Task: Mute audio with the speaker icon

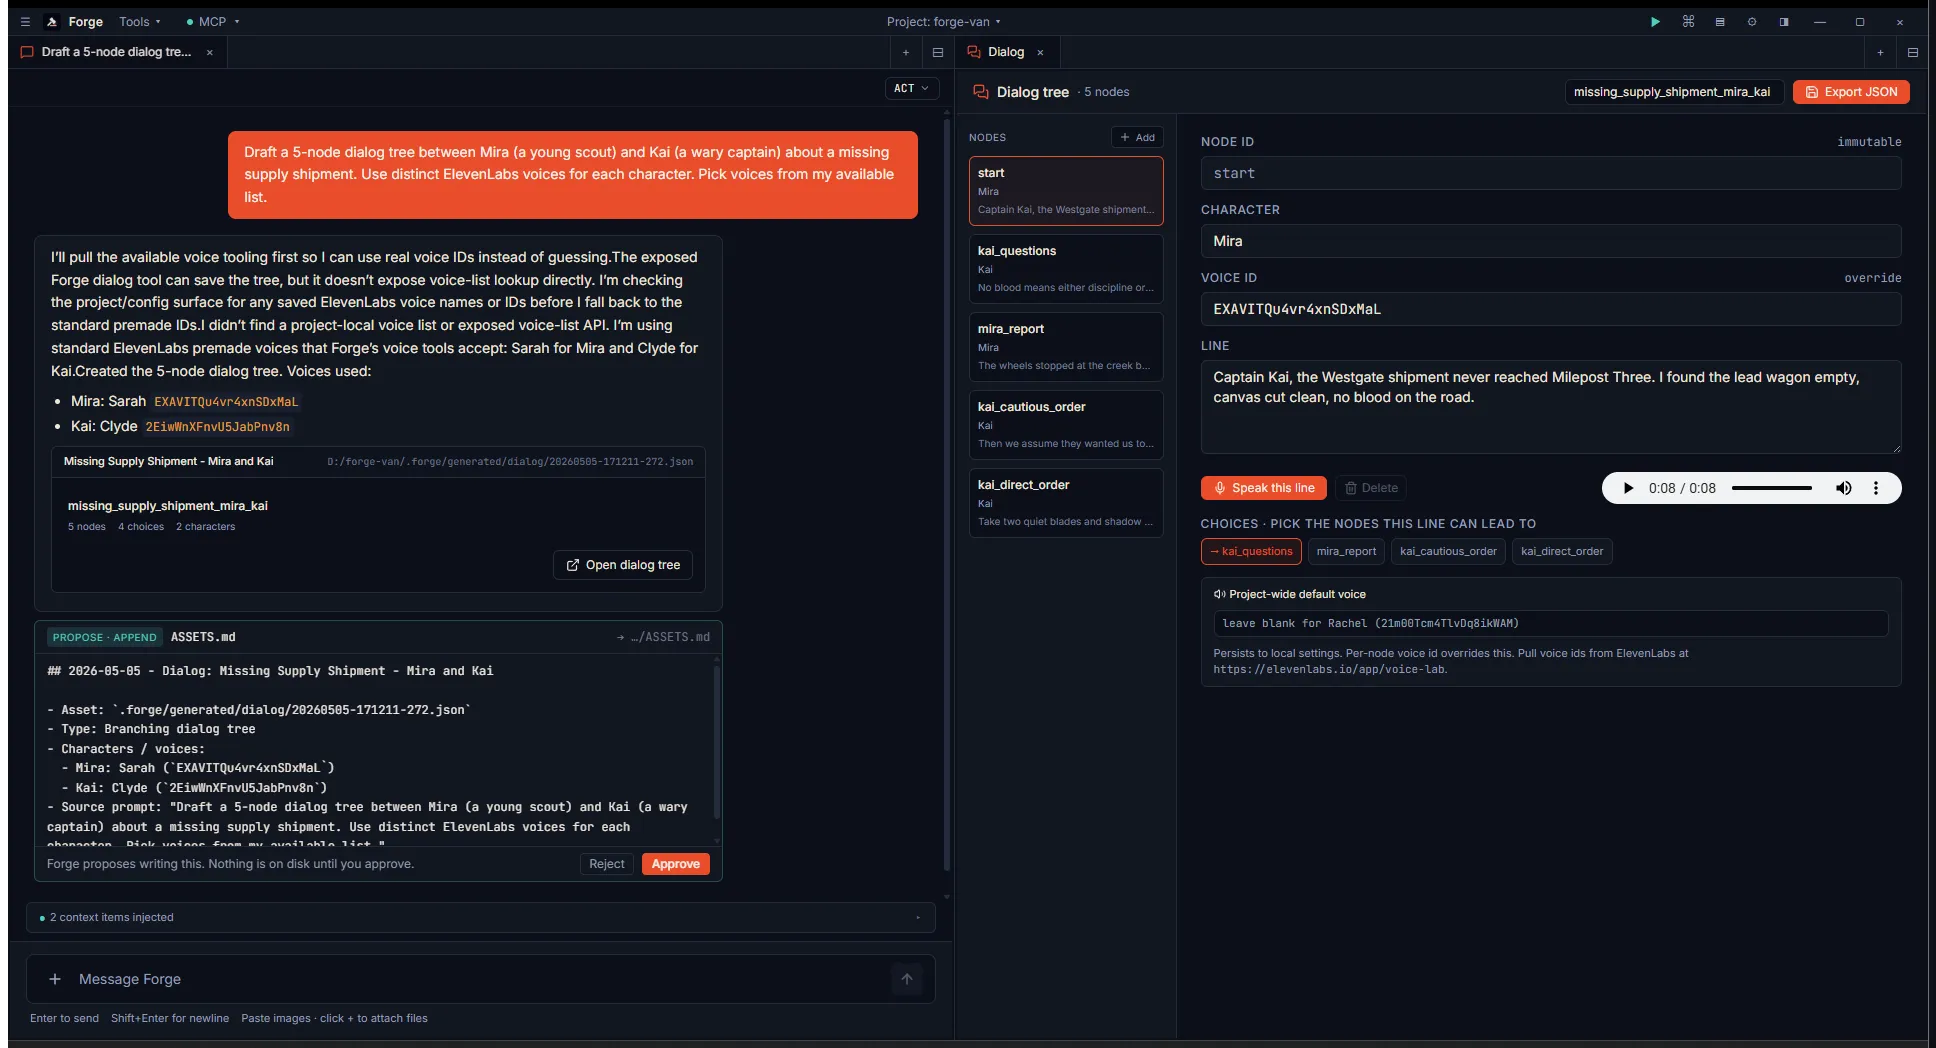Action: pyautogui.click(x=1844, y=488)
